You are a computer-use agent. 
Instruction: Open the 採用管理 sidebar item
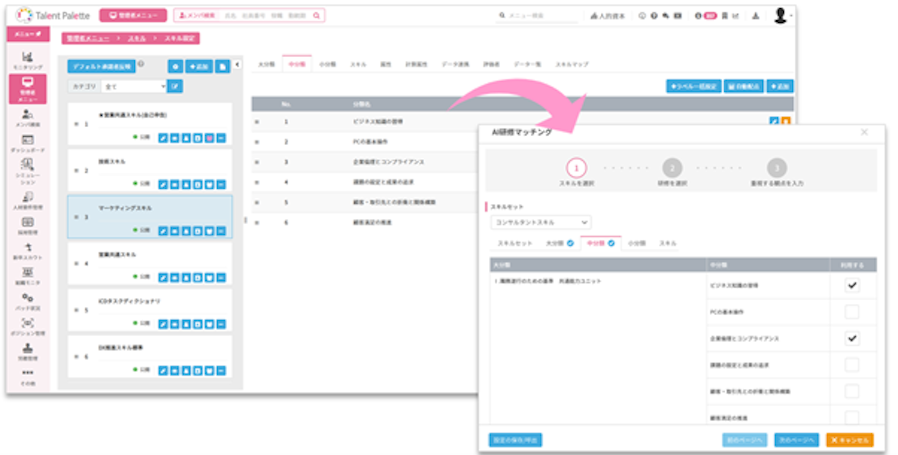[27, 225]
